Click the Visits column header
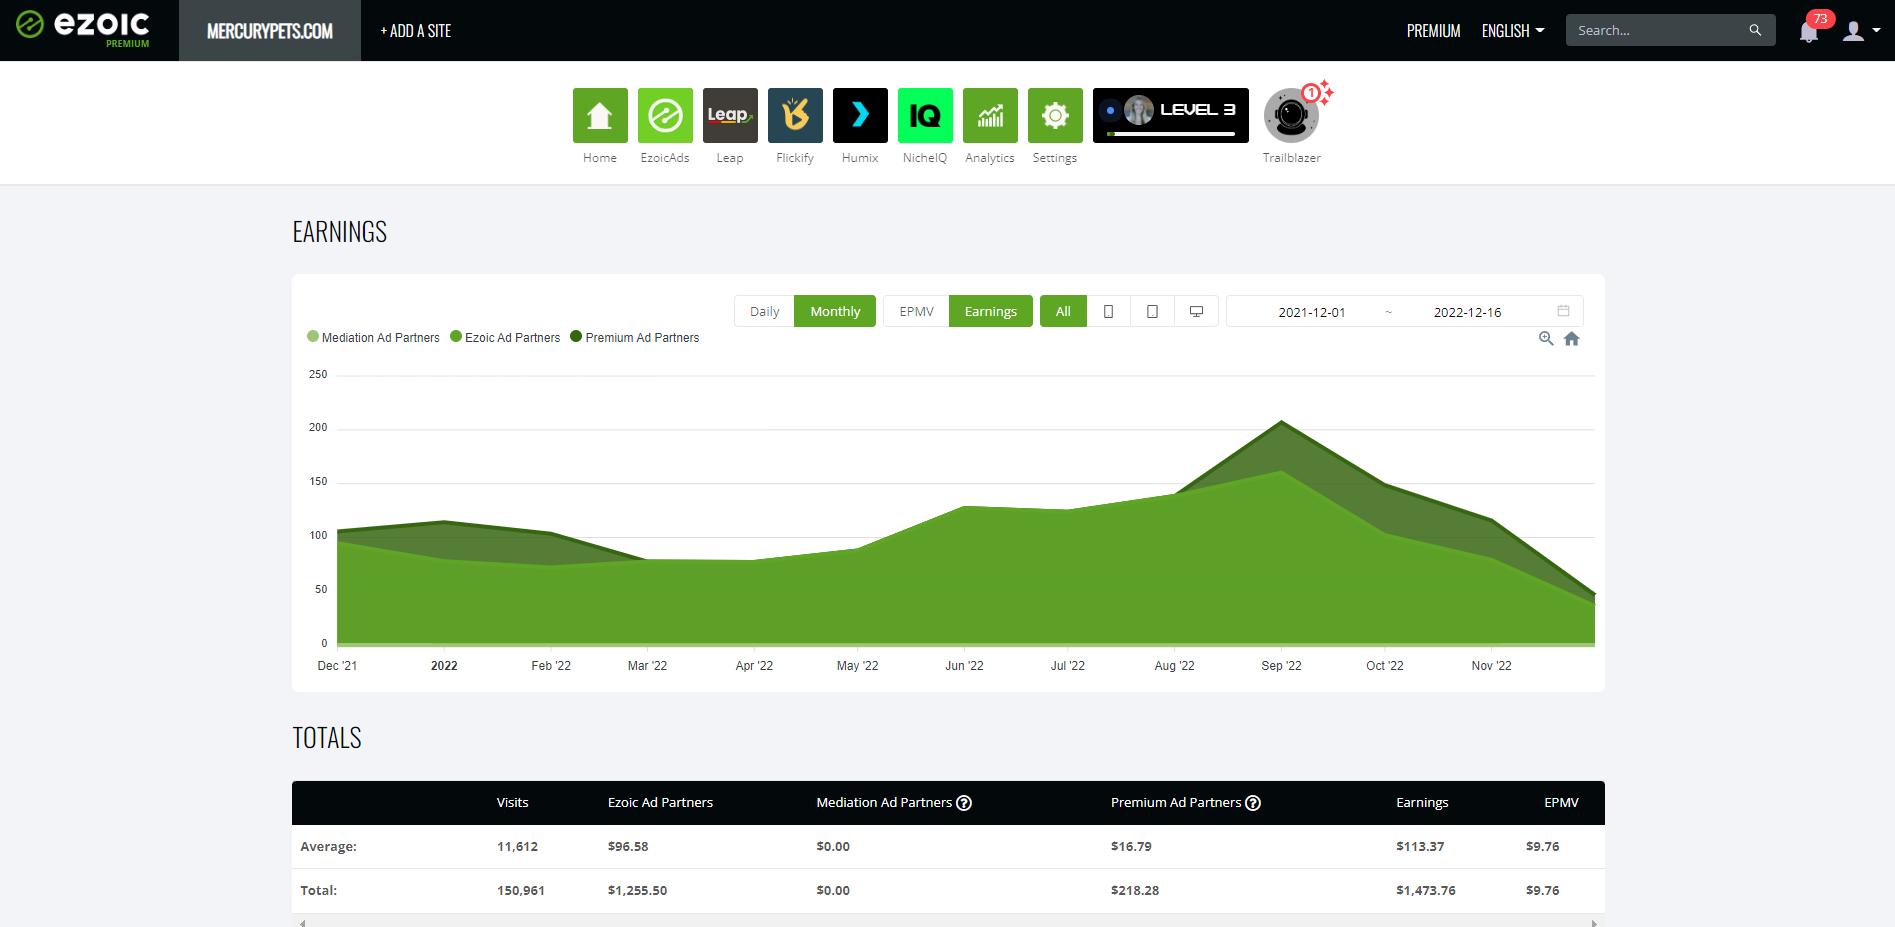The height and width of the screenshot is (927, 1895). pos(512,803)
